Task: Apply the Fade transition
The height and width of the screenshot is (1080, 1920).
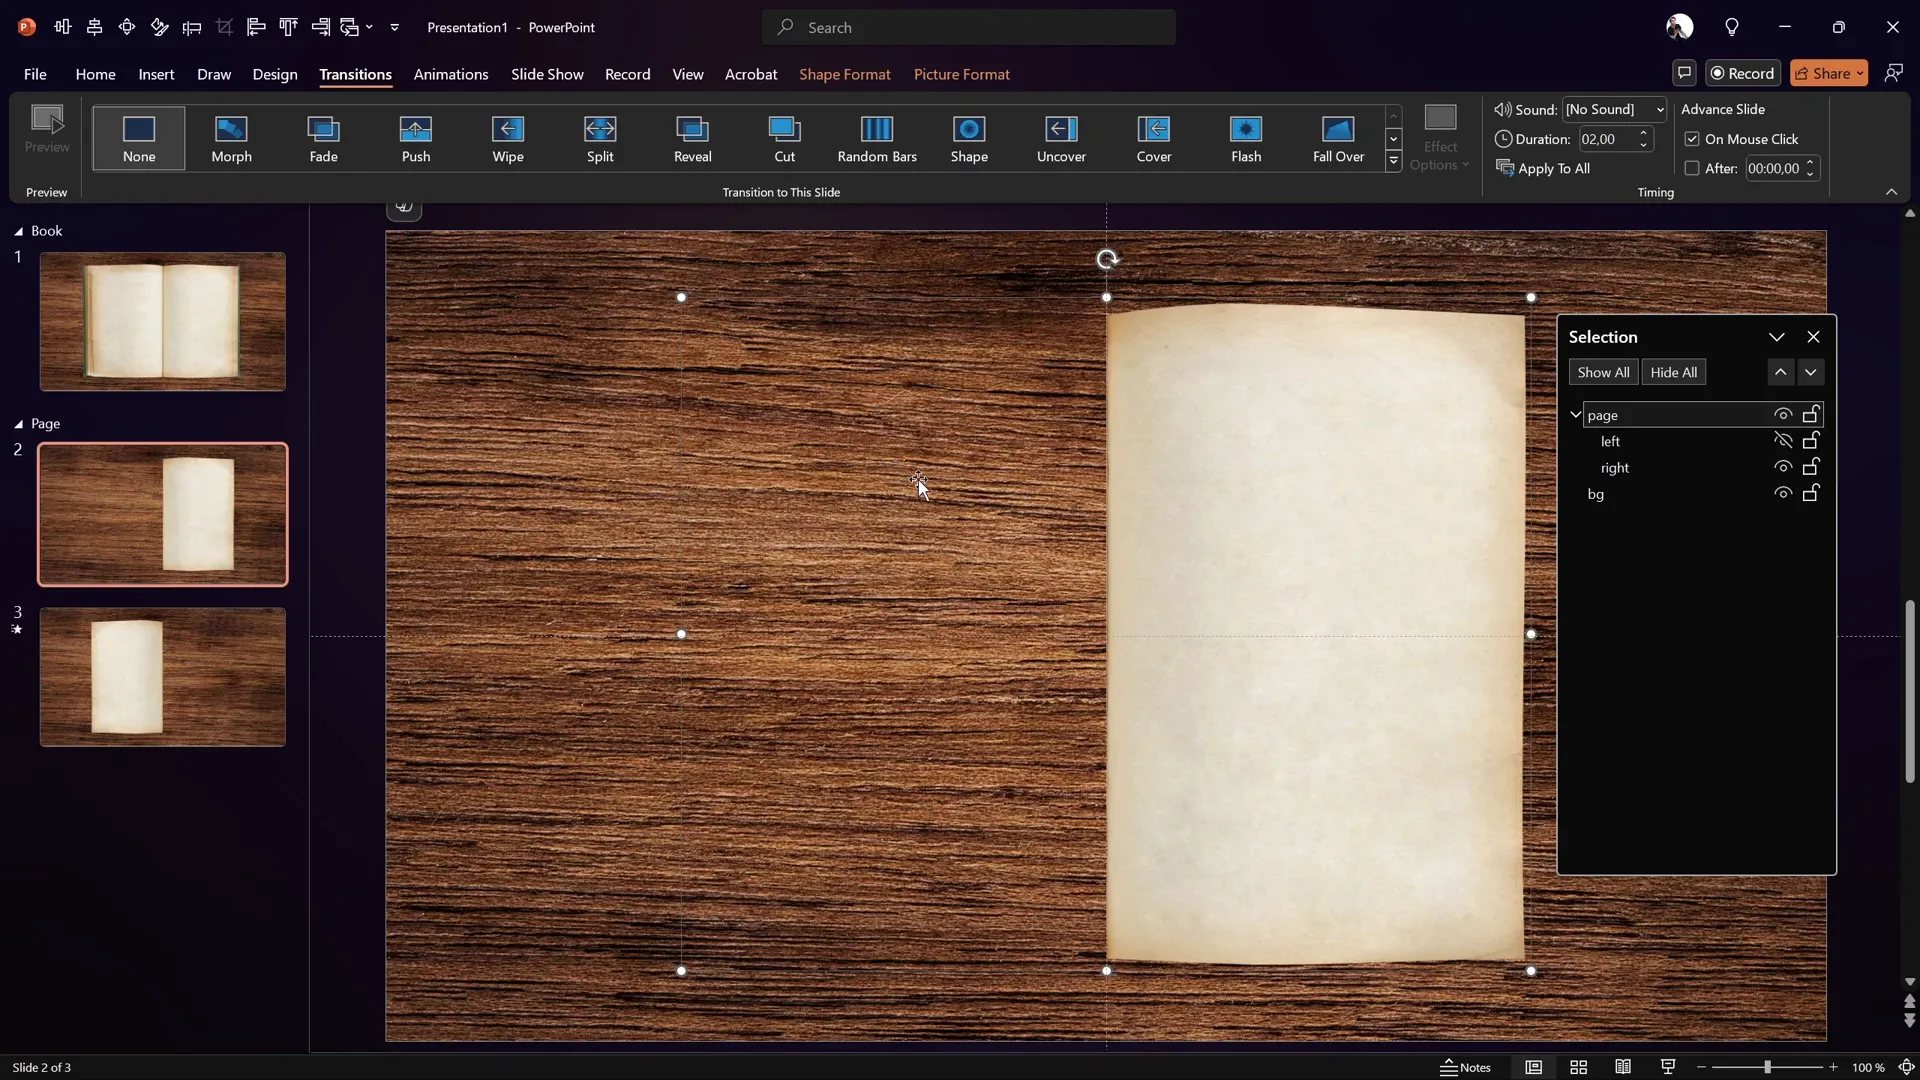Action: (x=323, y=138)
